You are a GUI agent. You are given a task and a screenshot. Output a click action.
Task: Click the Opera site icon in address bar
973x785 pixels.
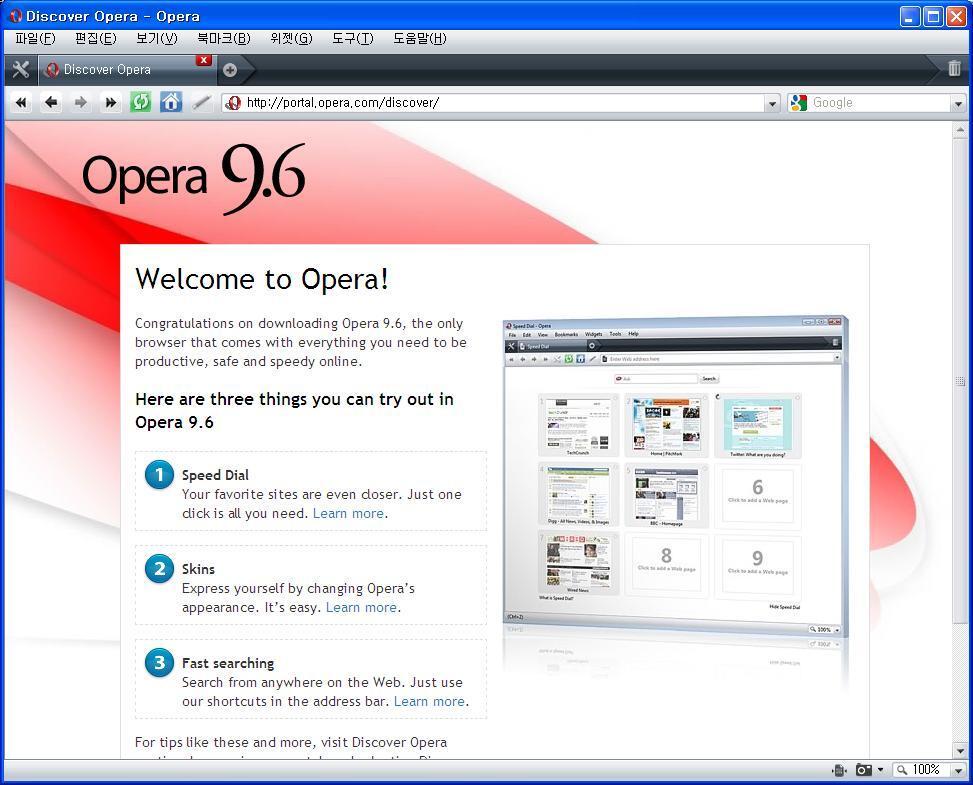(x=233, y=103)
